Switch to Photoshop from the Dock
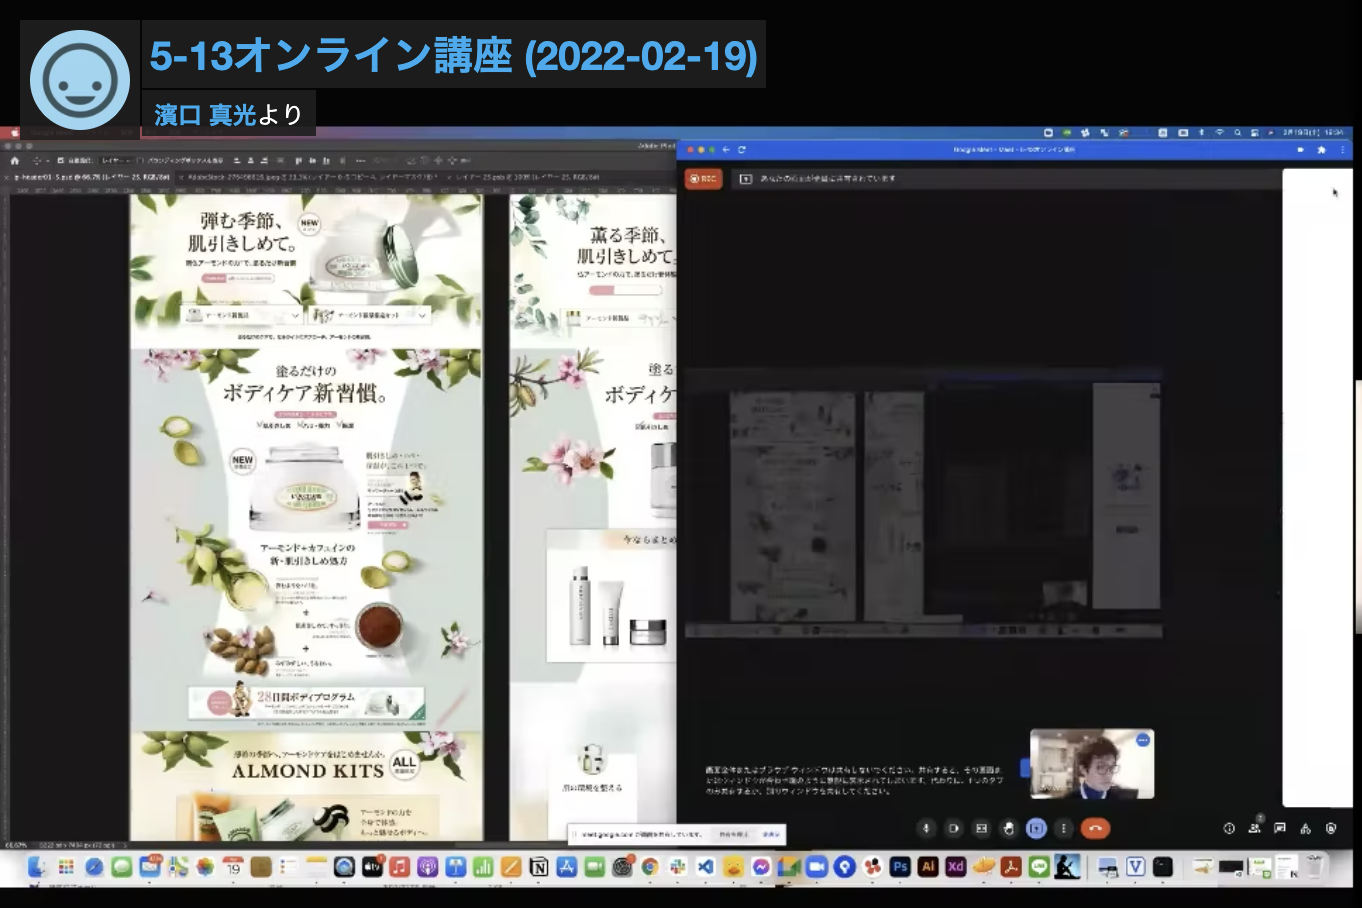 tap(900, 867)
